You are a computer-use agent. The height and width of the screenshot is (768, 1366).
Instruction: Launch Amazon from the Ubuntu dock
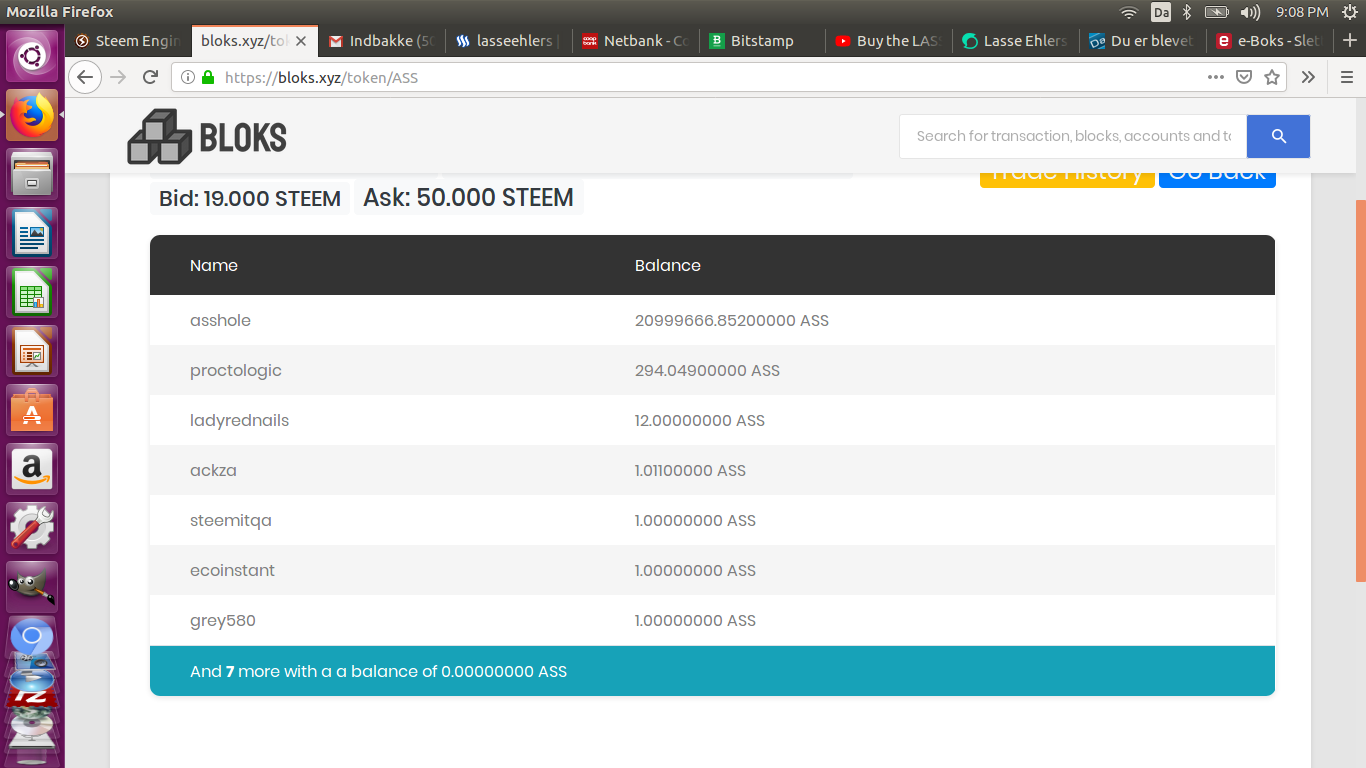(33, 468)
